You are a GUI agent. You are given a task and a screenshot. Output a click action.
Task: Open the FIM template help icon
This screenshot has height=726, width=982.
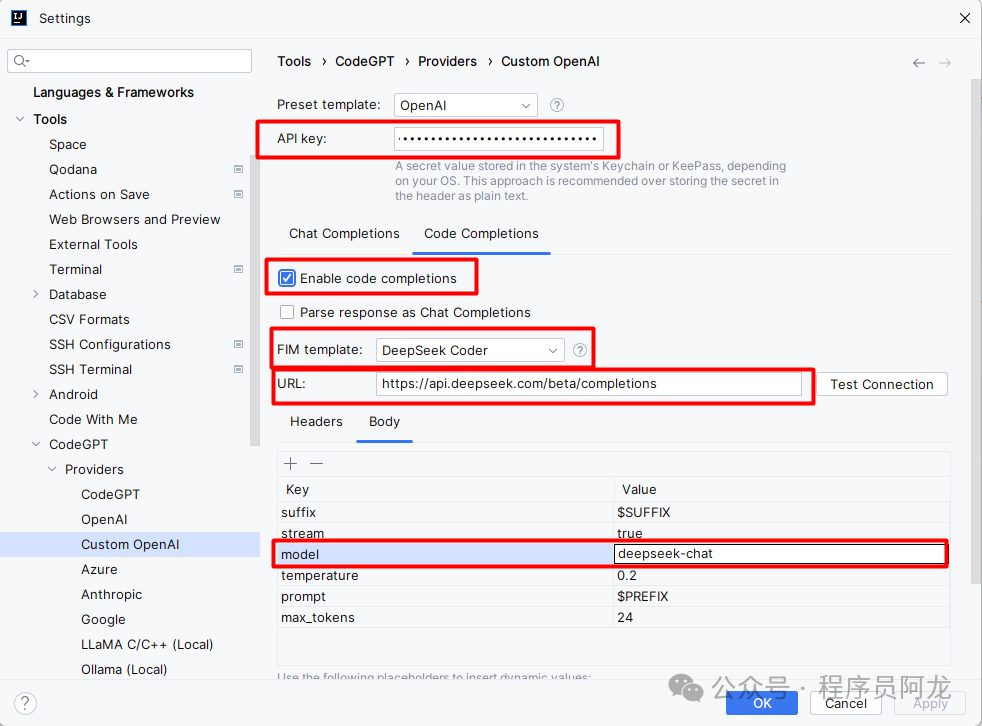pyautogui.click(x=580, y=350)
